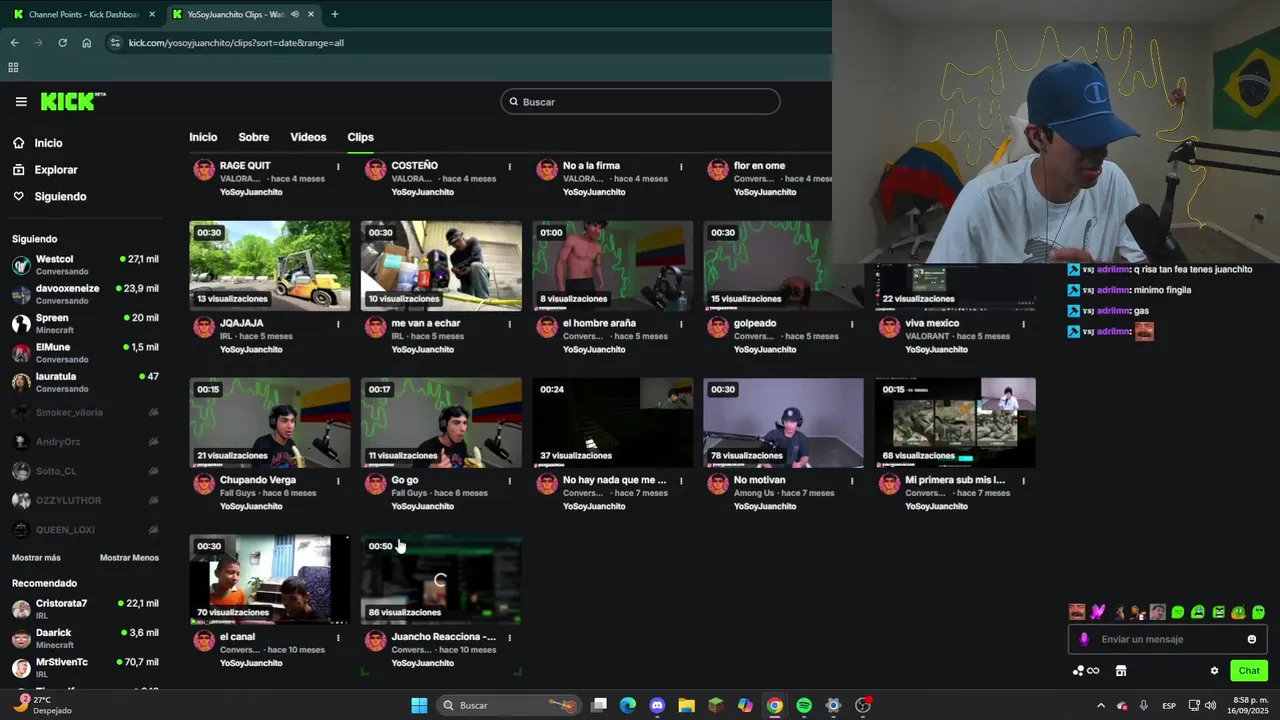
Task: Open Spreen channel in followed list
Action: [85, 323]
